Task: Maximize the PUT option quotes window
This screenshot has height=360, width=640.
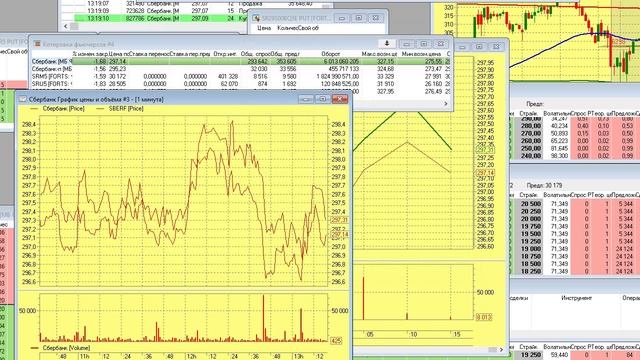Action: pos(358,18)
